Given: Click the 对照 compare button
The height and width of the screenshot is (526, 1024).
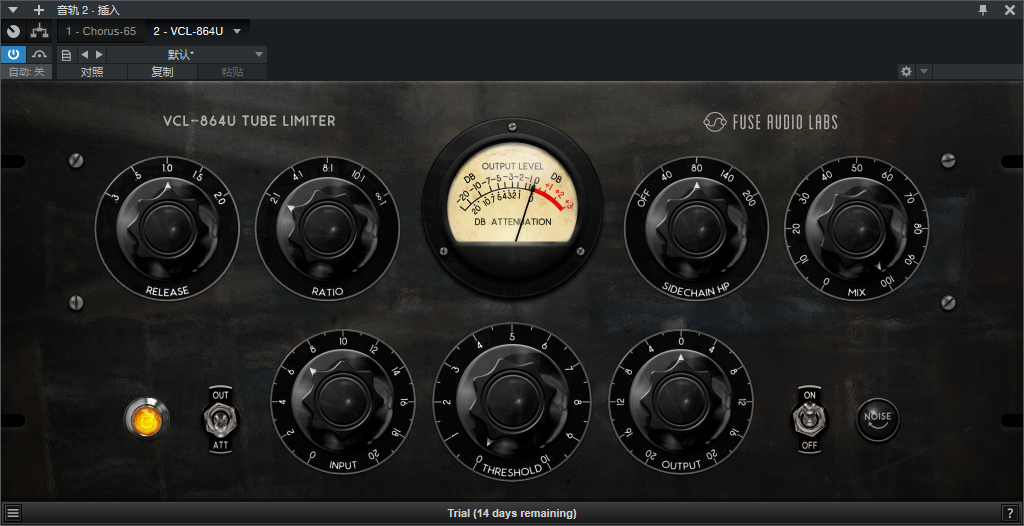Looking at the screenshot, I should 92,72.
